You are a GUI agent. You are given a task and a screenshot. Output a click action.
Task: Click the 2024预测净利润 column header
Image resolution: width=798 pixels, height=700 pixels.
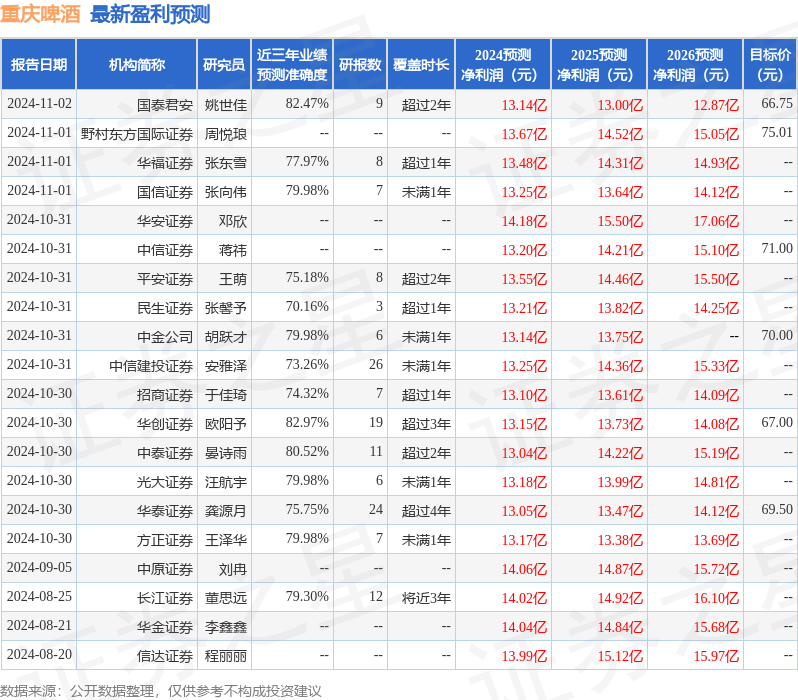click(503, 65)
